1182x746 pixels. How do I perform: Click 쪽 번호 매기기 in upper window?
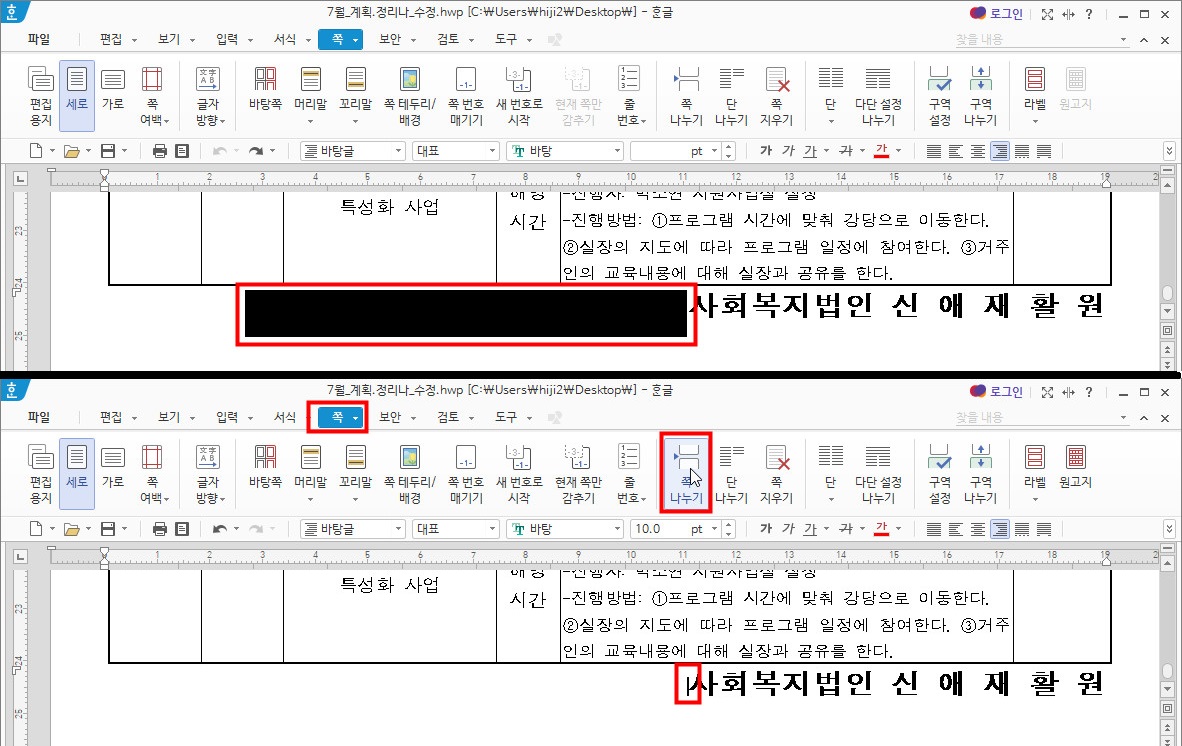coord(466,96)
